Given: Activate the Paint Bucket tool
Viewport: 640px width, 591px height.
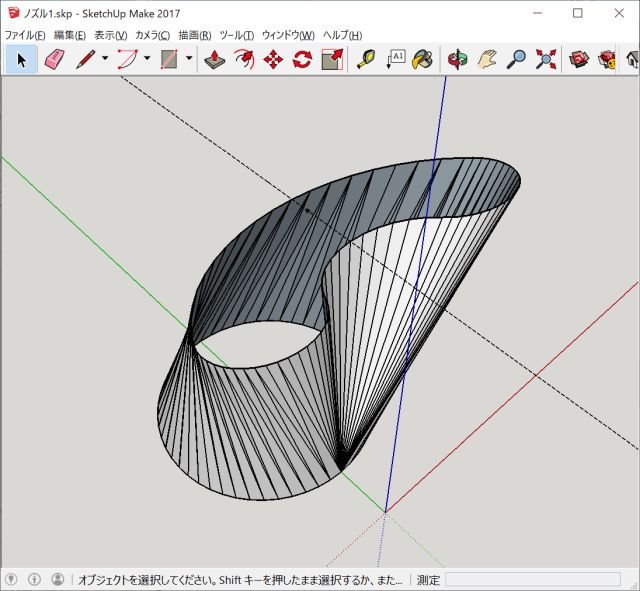Looking at the screenshot, I should click(423, 60).
